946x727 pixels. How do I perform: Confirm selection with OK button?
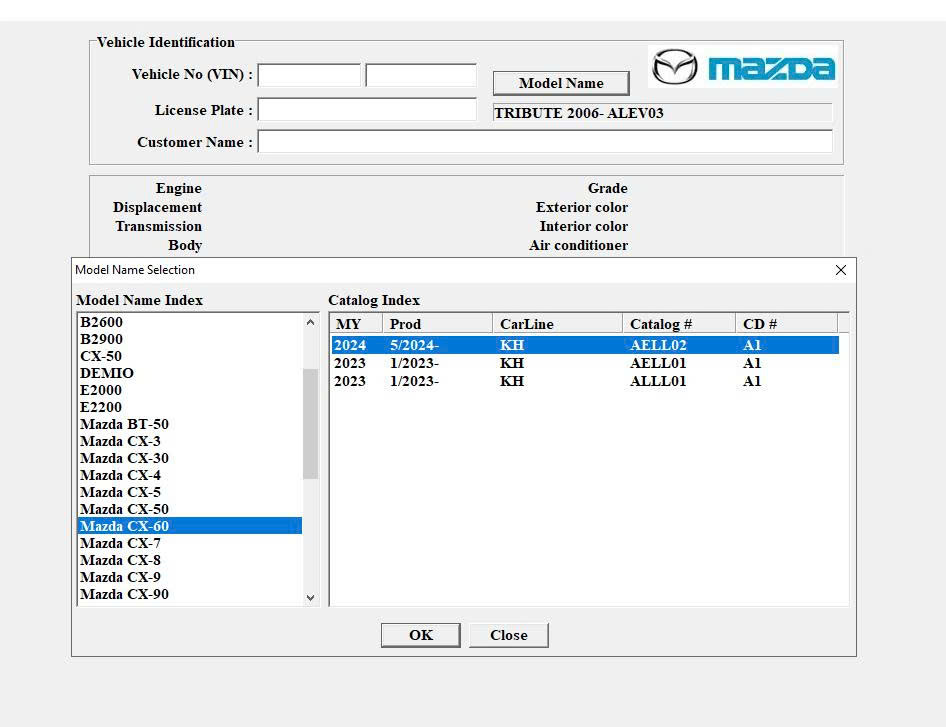click(421, 635)
